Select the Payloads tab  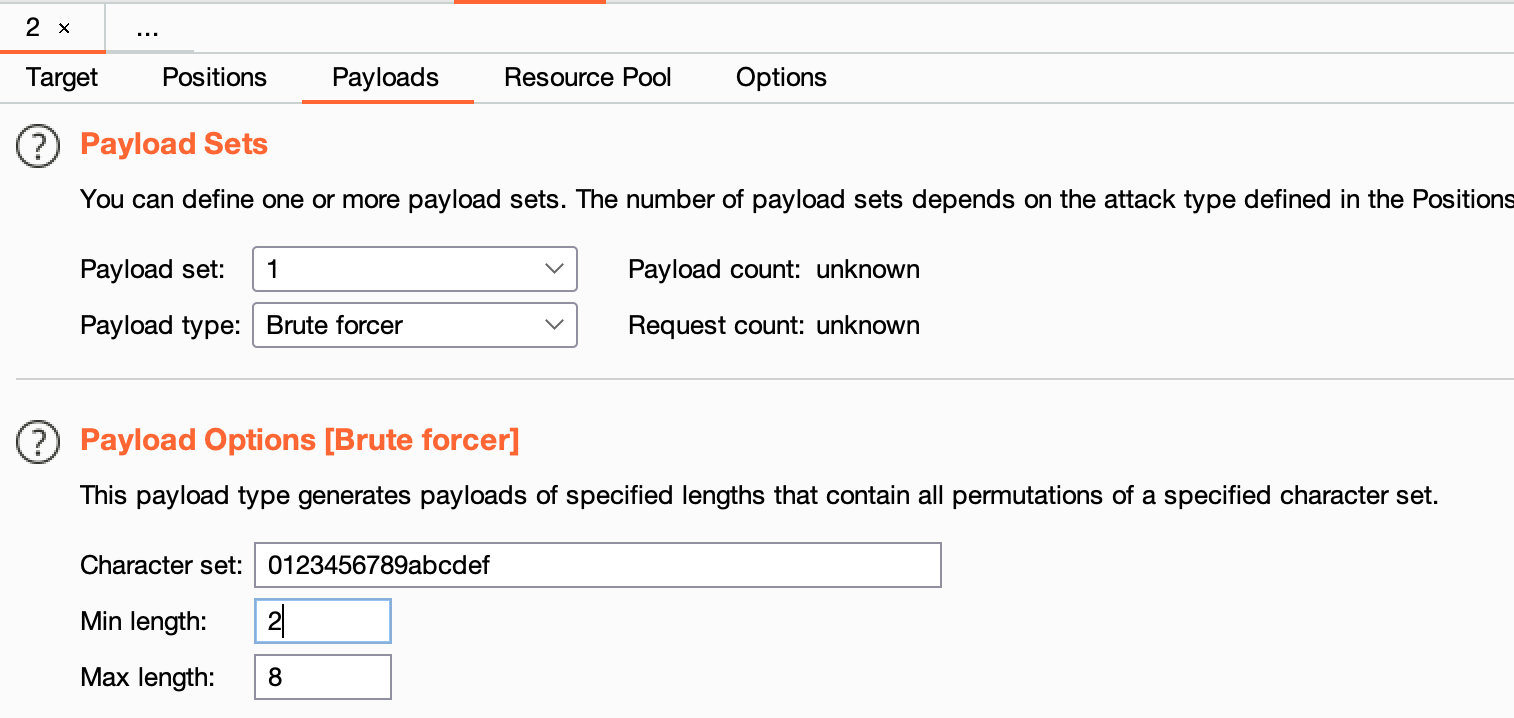tap(386, 78)
